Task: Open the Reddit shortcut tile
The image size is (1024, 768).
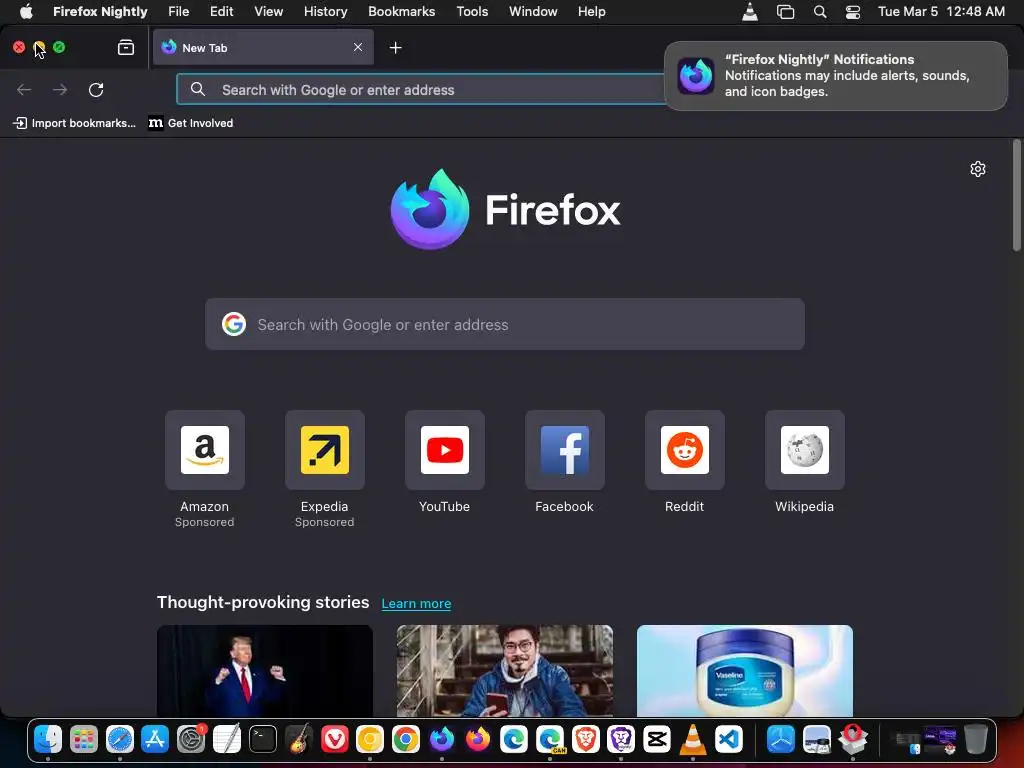Action: coord(684,450)
